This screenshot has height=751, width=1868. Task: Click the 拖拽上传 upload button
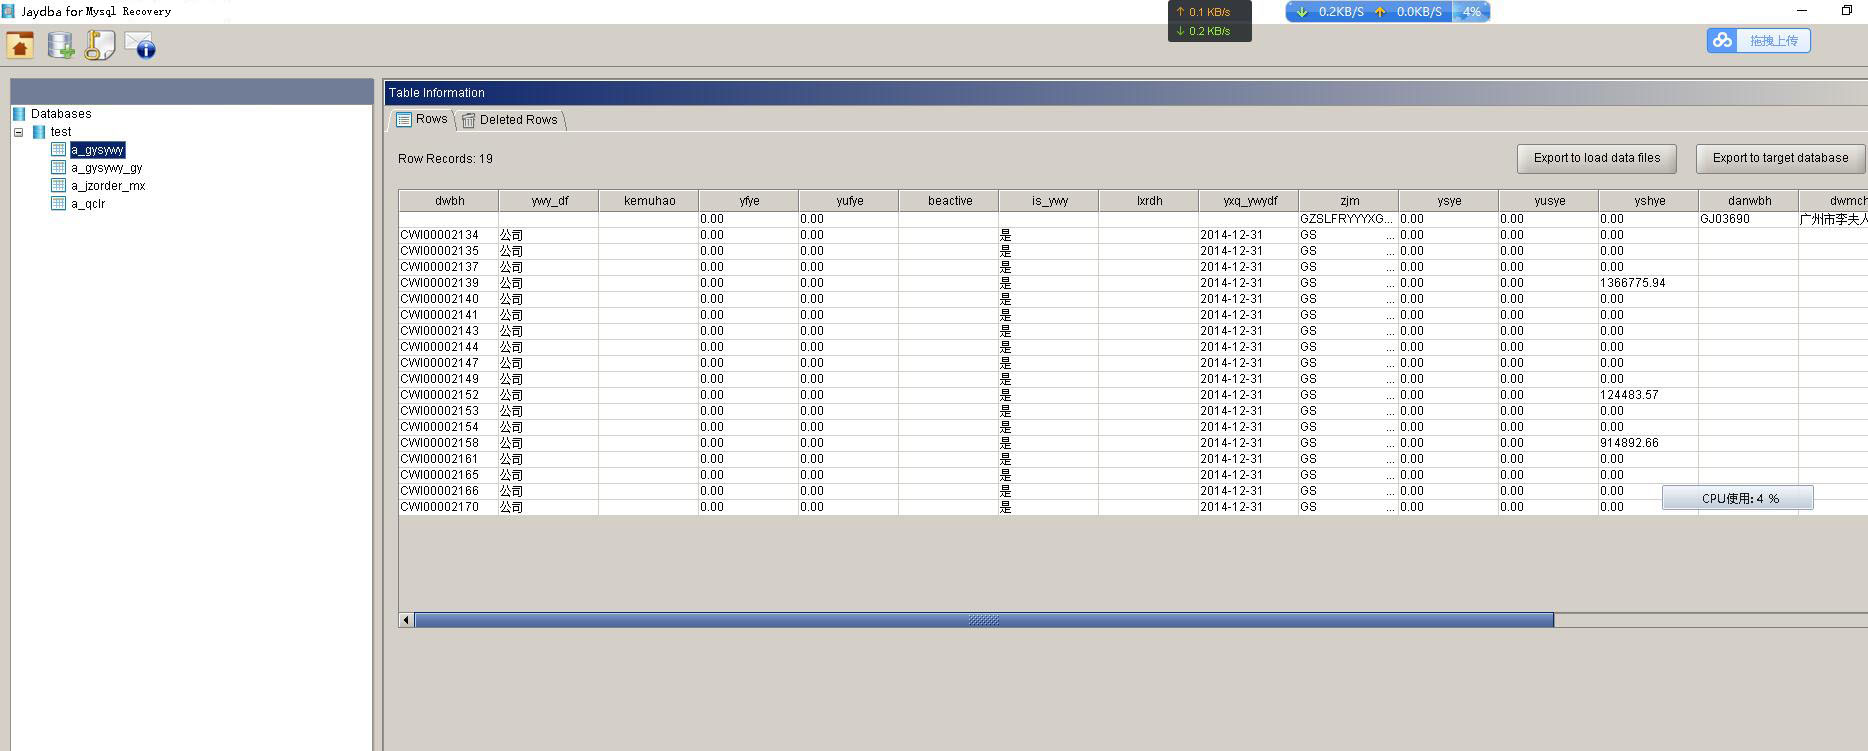[x=1759, y=40]
